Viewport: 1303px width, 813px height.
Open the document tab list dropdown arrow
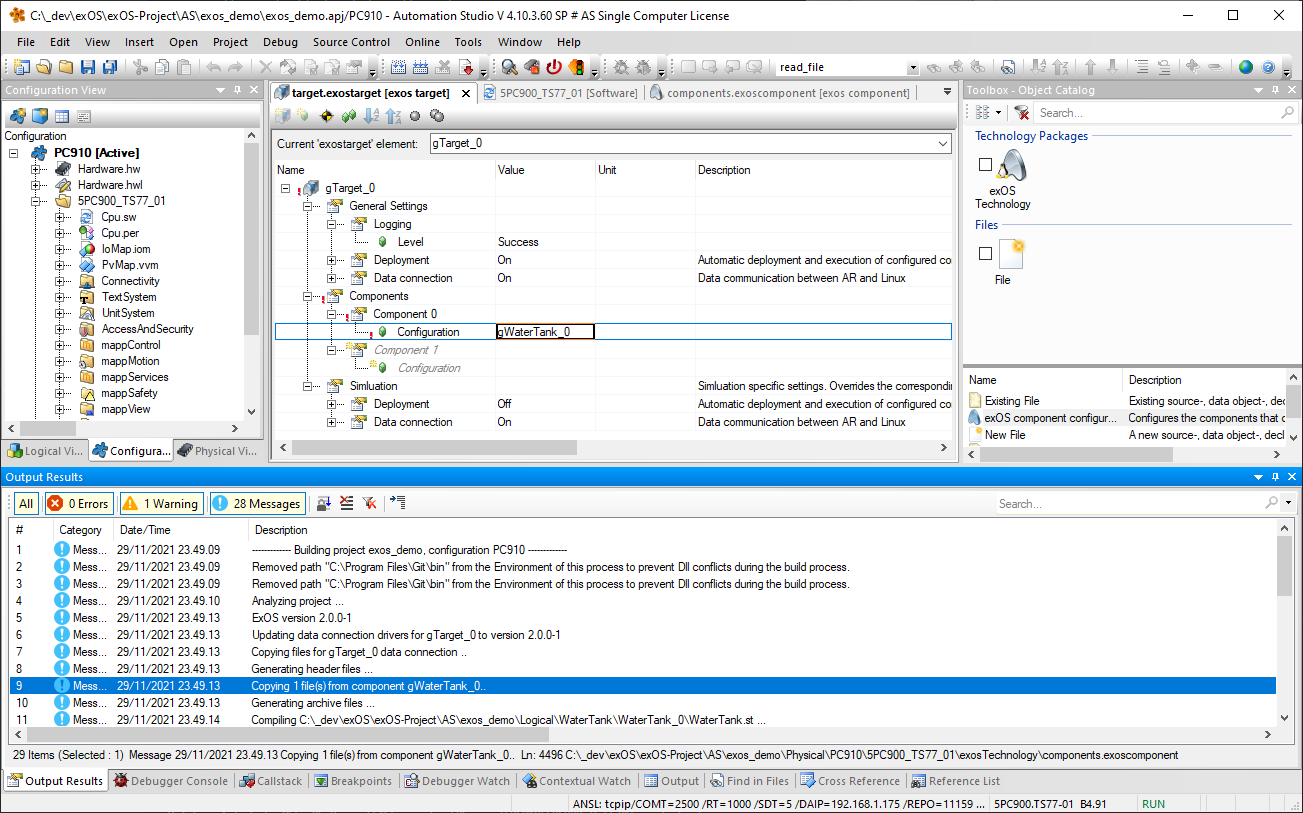[948, 92]
